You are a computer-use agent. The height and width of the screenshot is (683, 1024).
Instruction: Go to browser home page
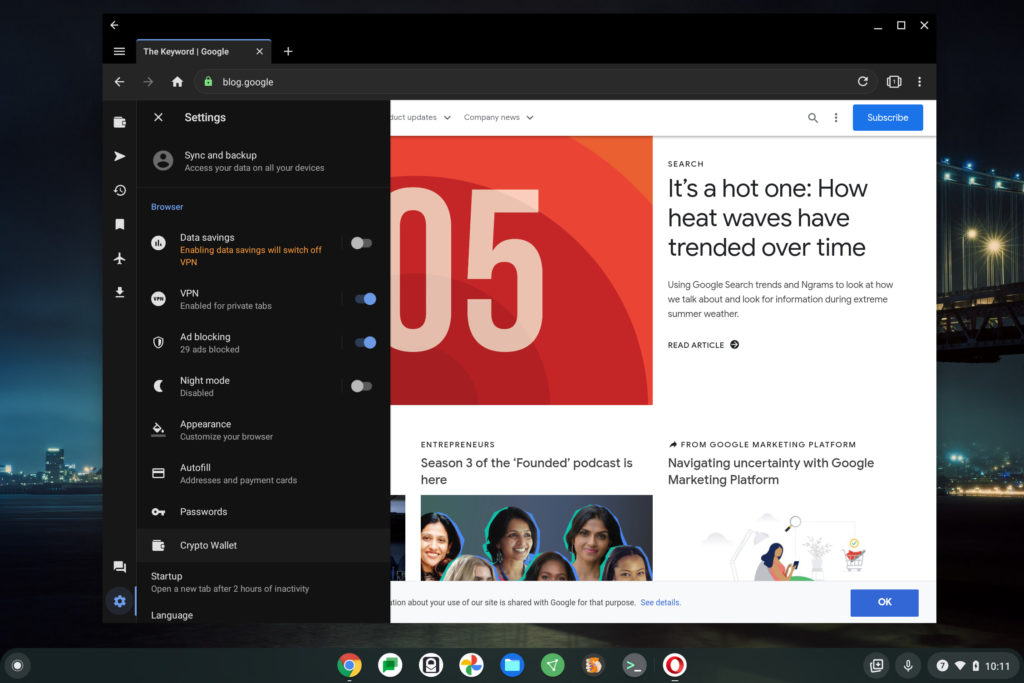[177, 82]
